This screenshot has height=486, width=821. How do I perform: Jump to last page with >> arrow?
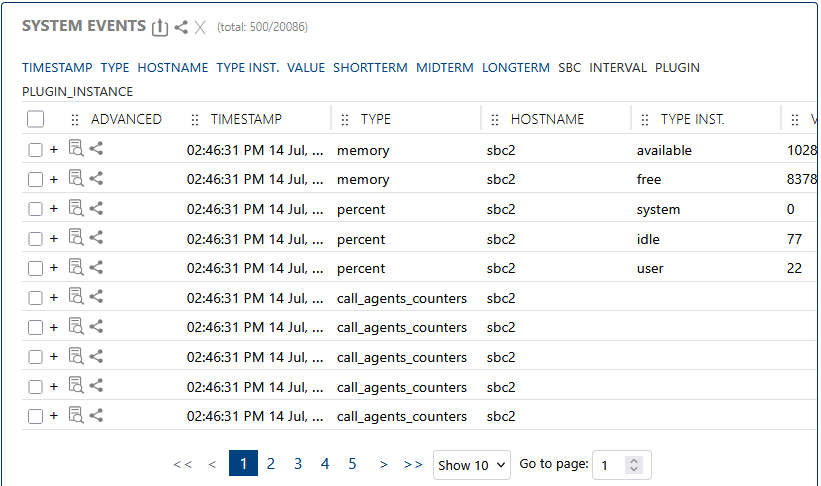click(x=413, y=465)
